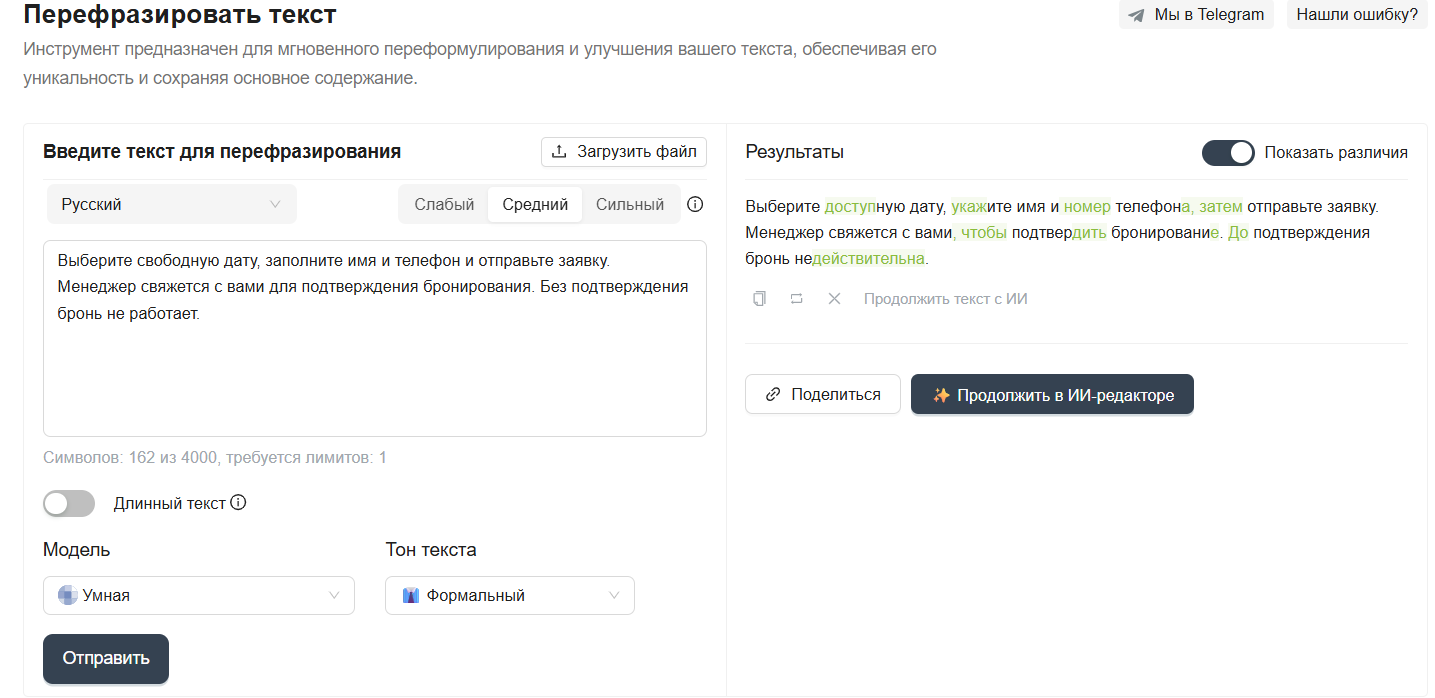Click Продолжить текст с ИИ link
Image resolution: width=1435 pixels, height=698 pixels.
946,298
